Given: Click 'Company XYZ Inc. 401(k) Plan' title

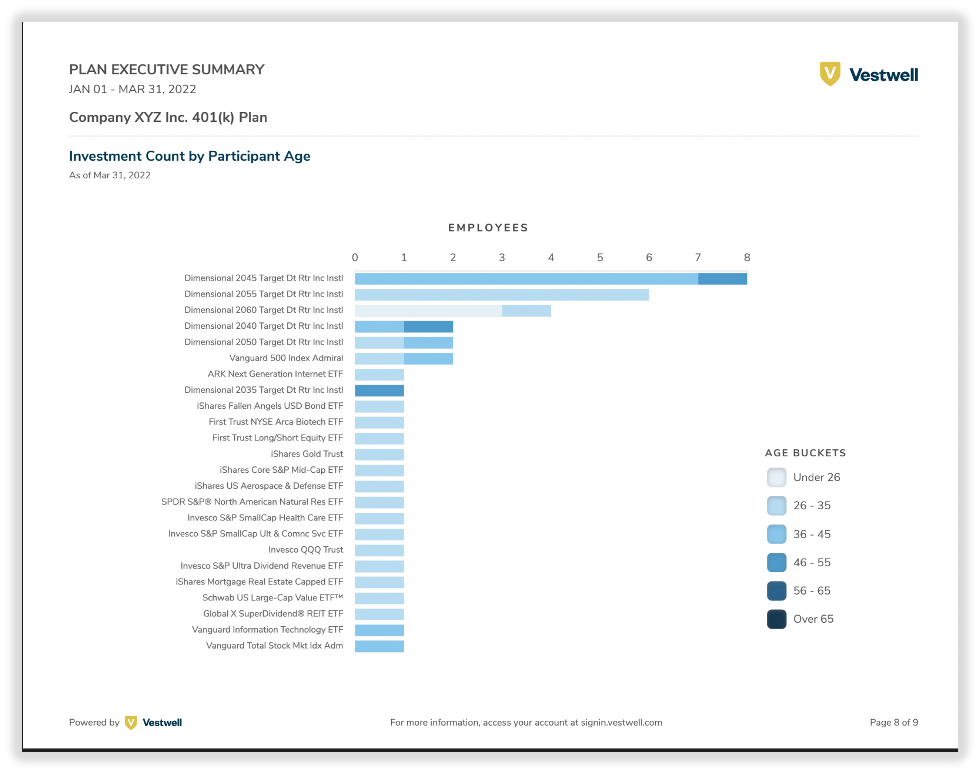Looking at the screenshot, I should pyautogui.click(x=168, y=118).
